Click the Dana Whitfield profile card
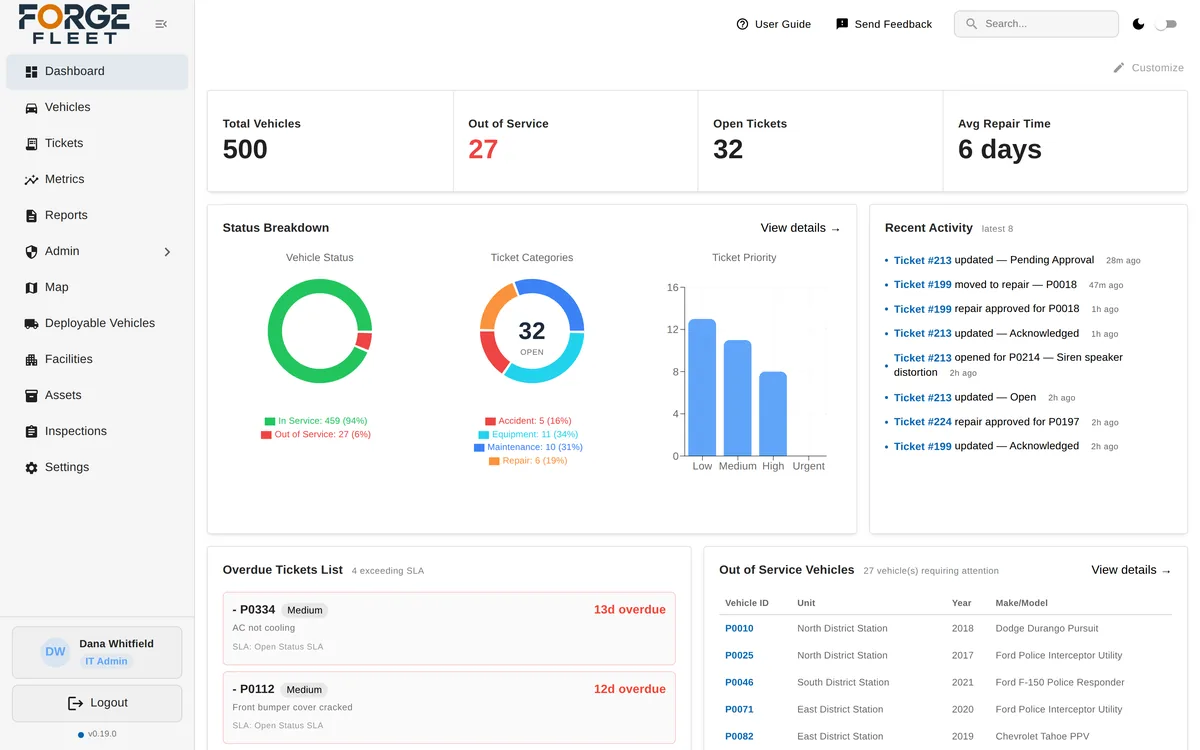This screenshot has width=1200, height=750. coord(97,652)
